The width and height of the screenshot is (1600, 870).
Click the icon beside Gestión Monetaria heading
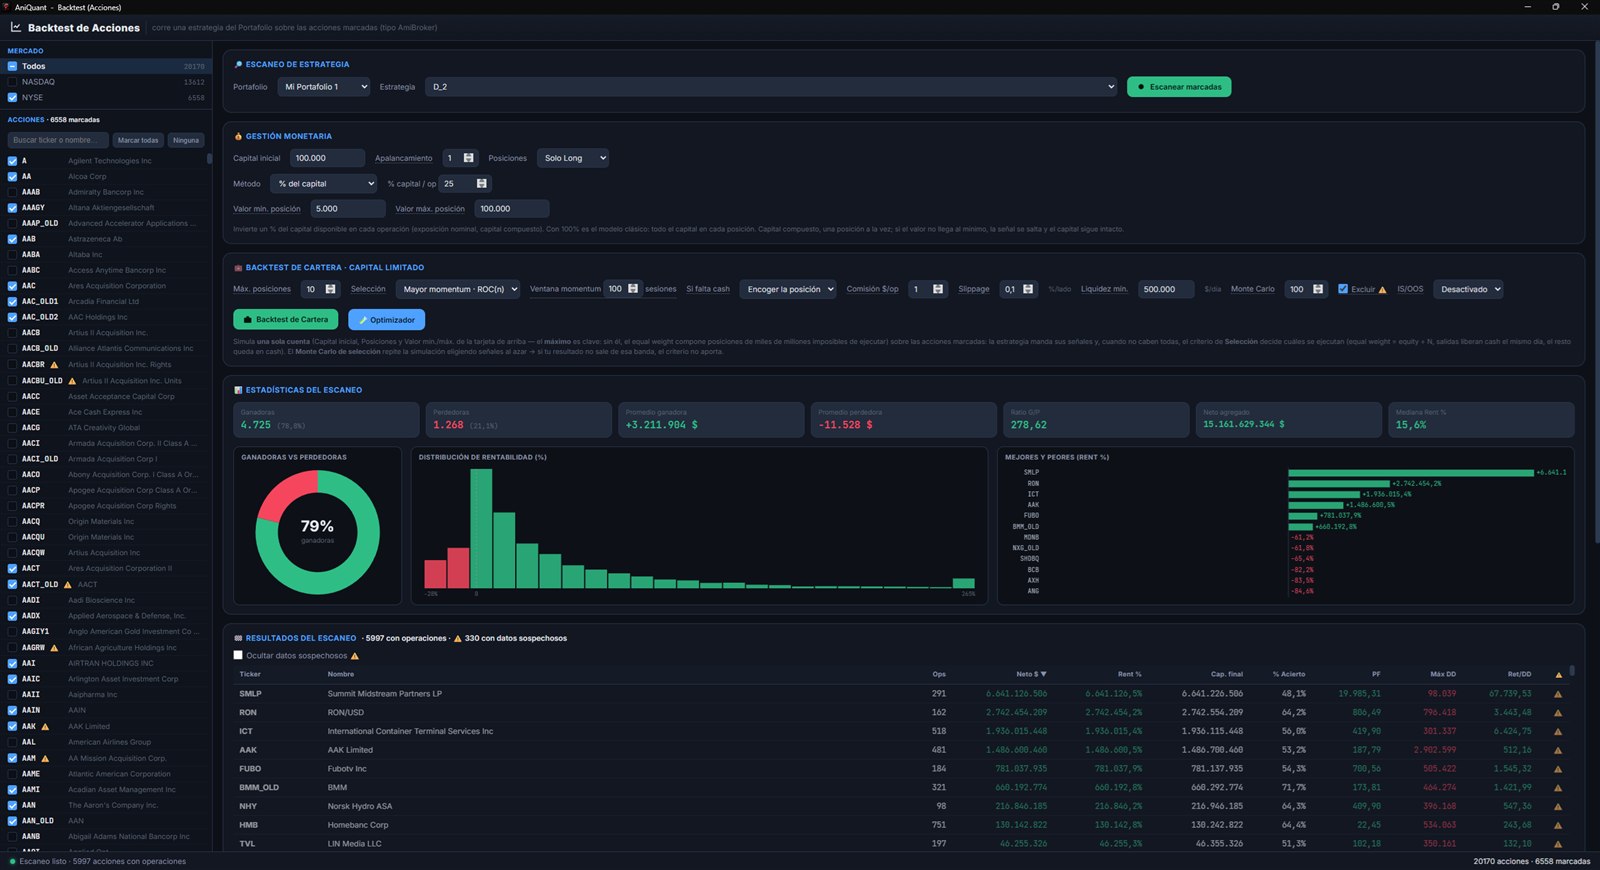tap(238, 136)
